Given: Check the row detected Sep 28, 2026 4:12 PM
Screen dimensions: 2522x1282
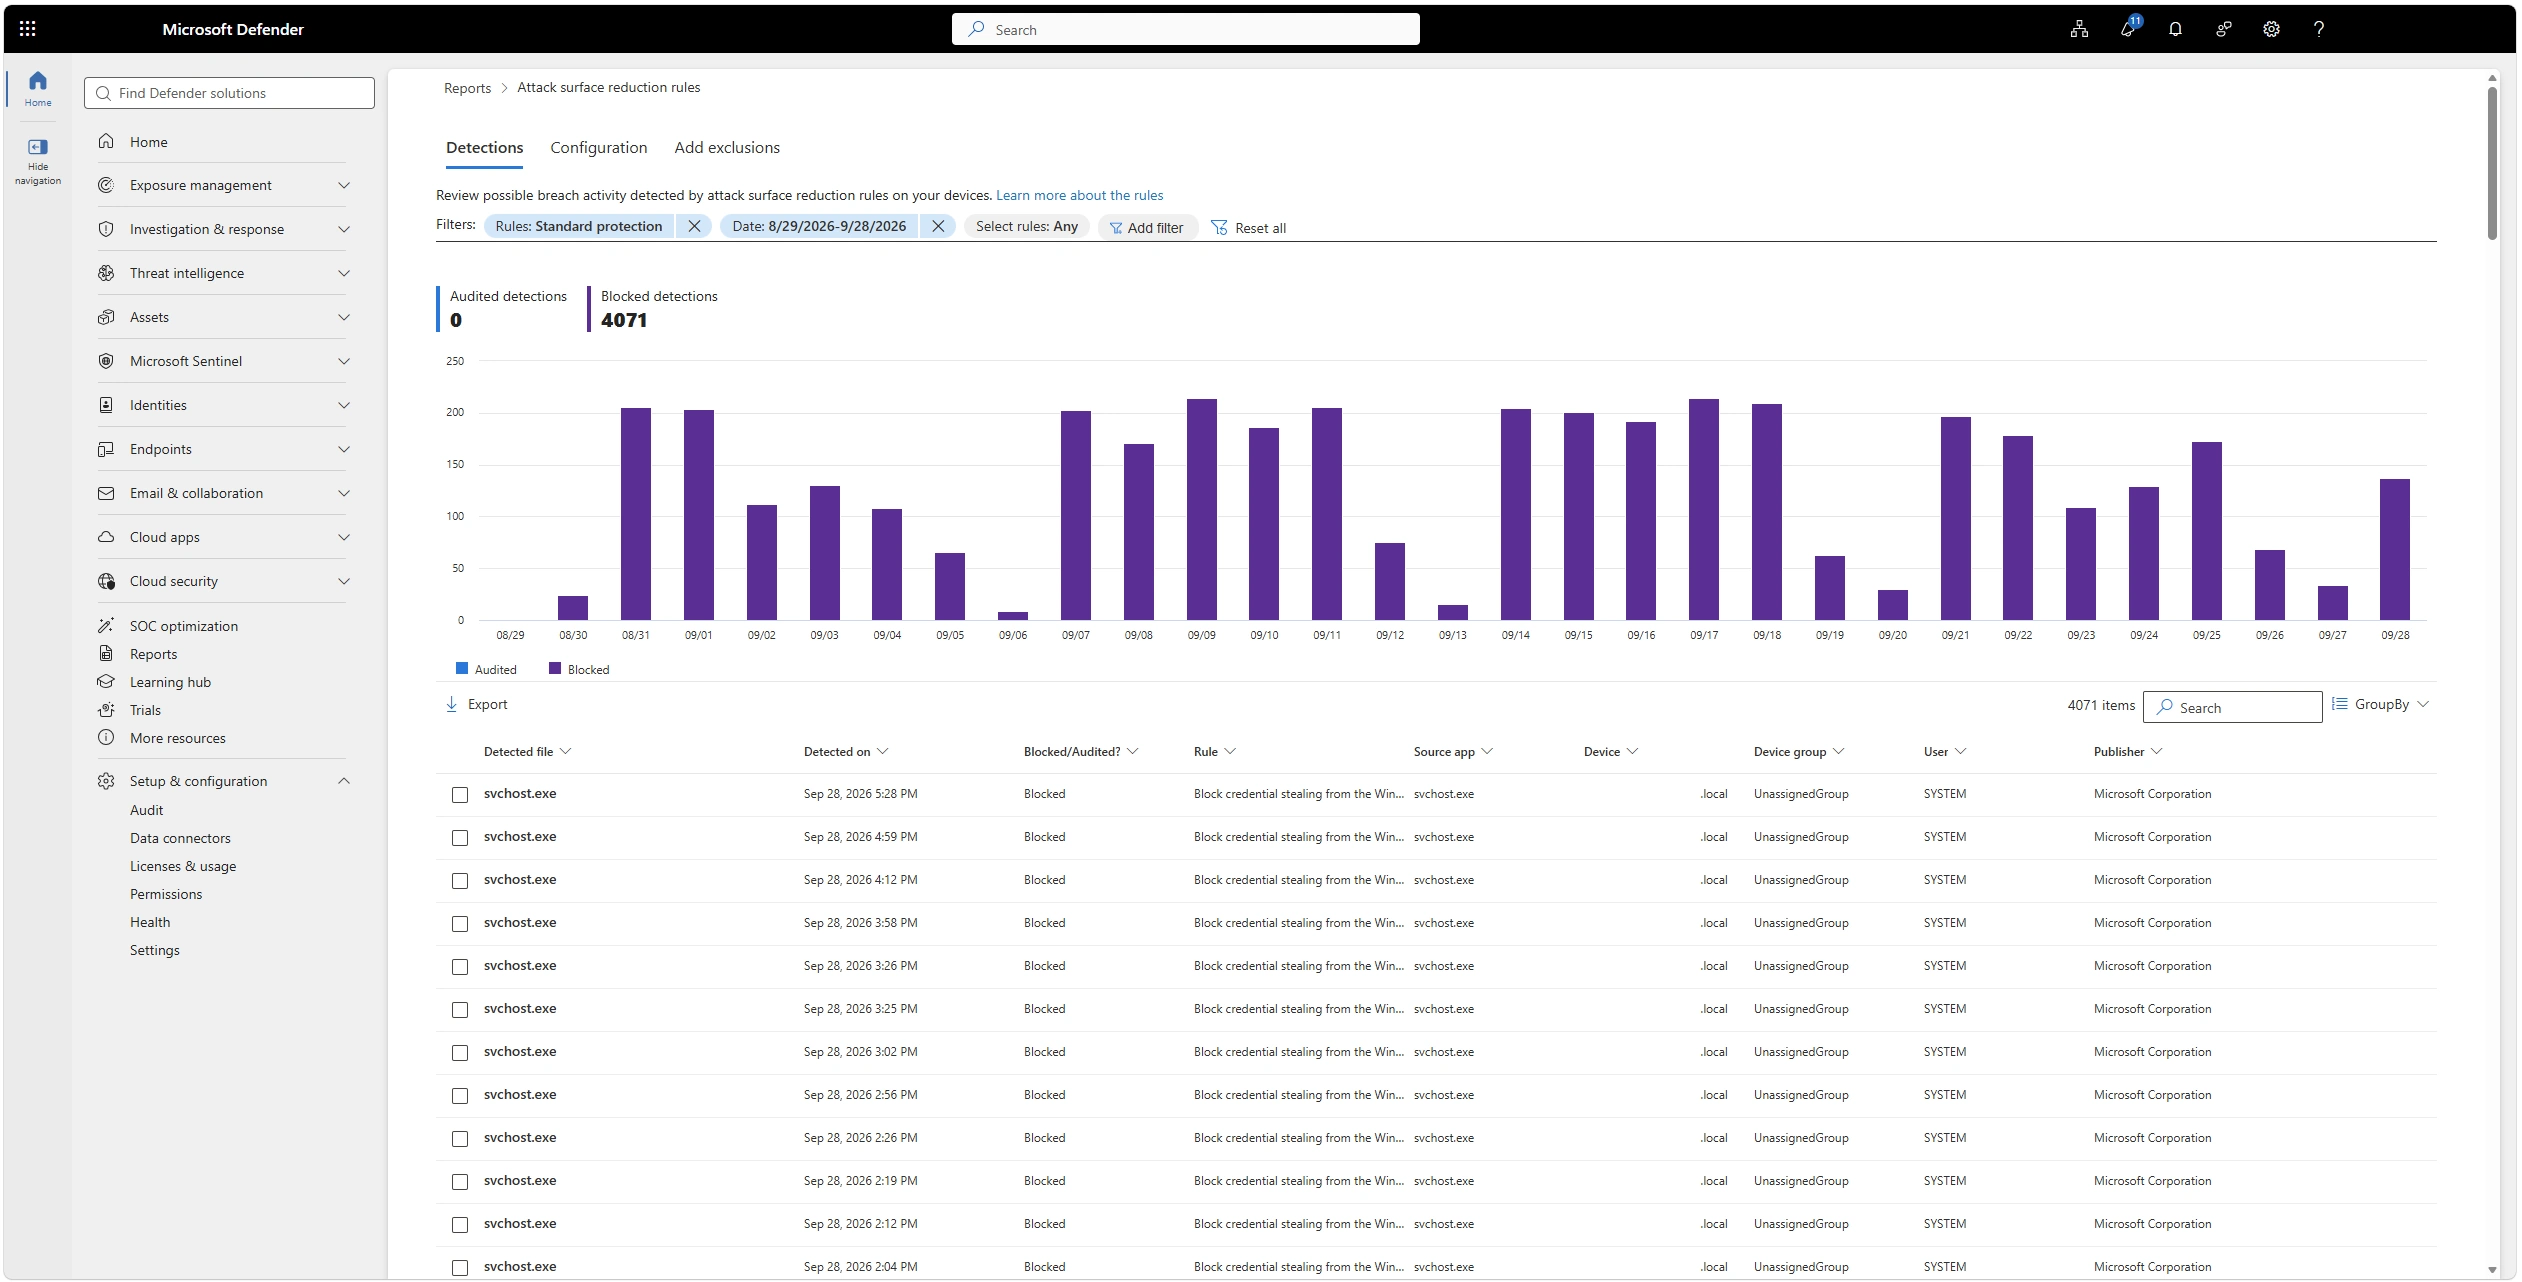Looking at the screenshot, I should click(460, 881).
